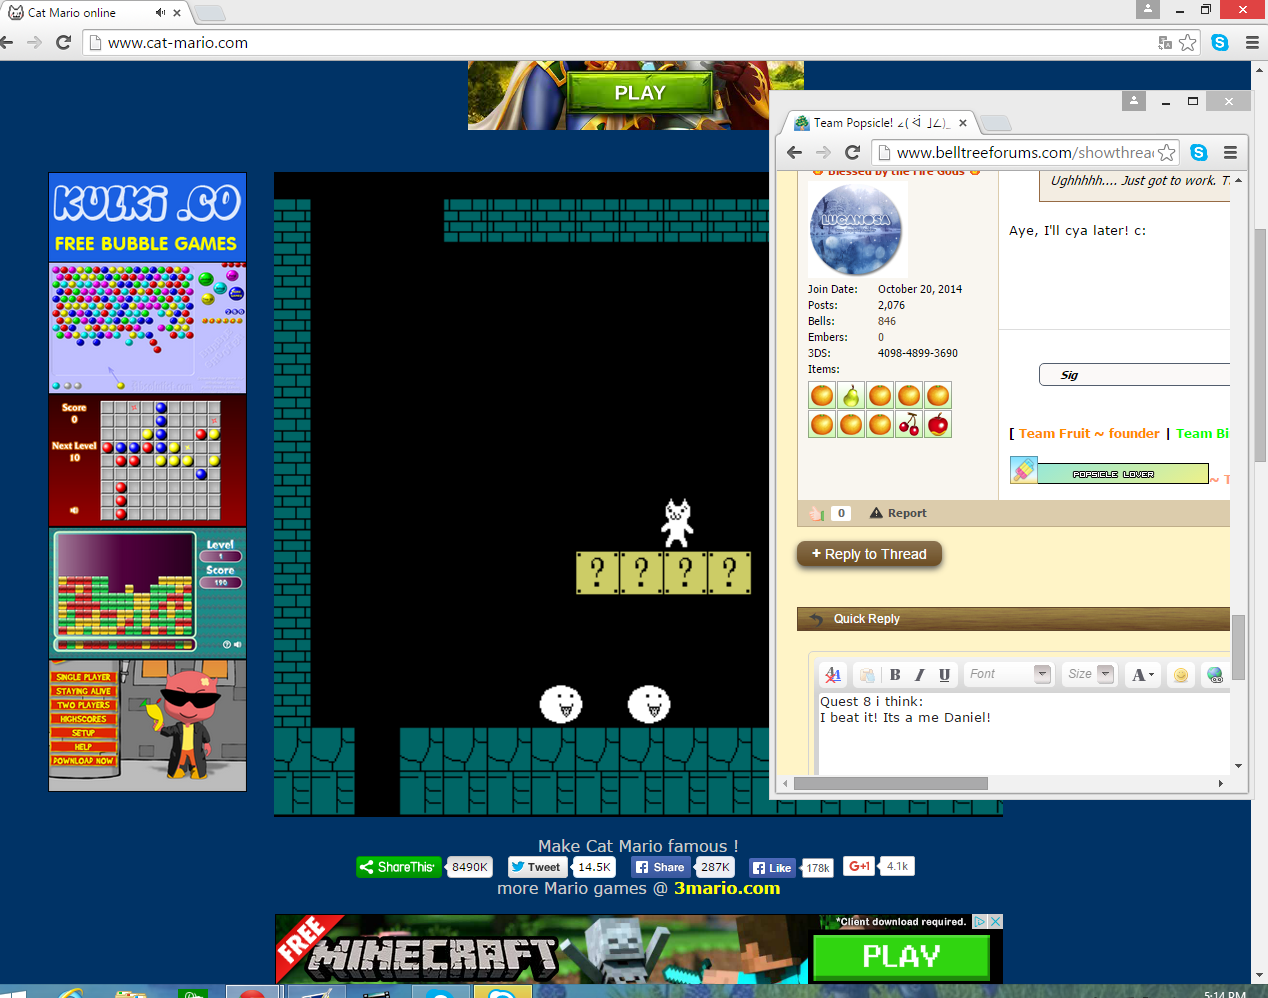Open the 3mario.com link
Image resolution: width=1268 pixels, height=998 pixels.
point(727,888)
